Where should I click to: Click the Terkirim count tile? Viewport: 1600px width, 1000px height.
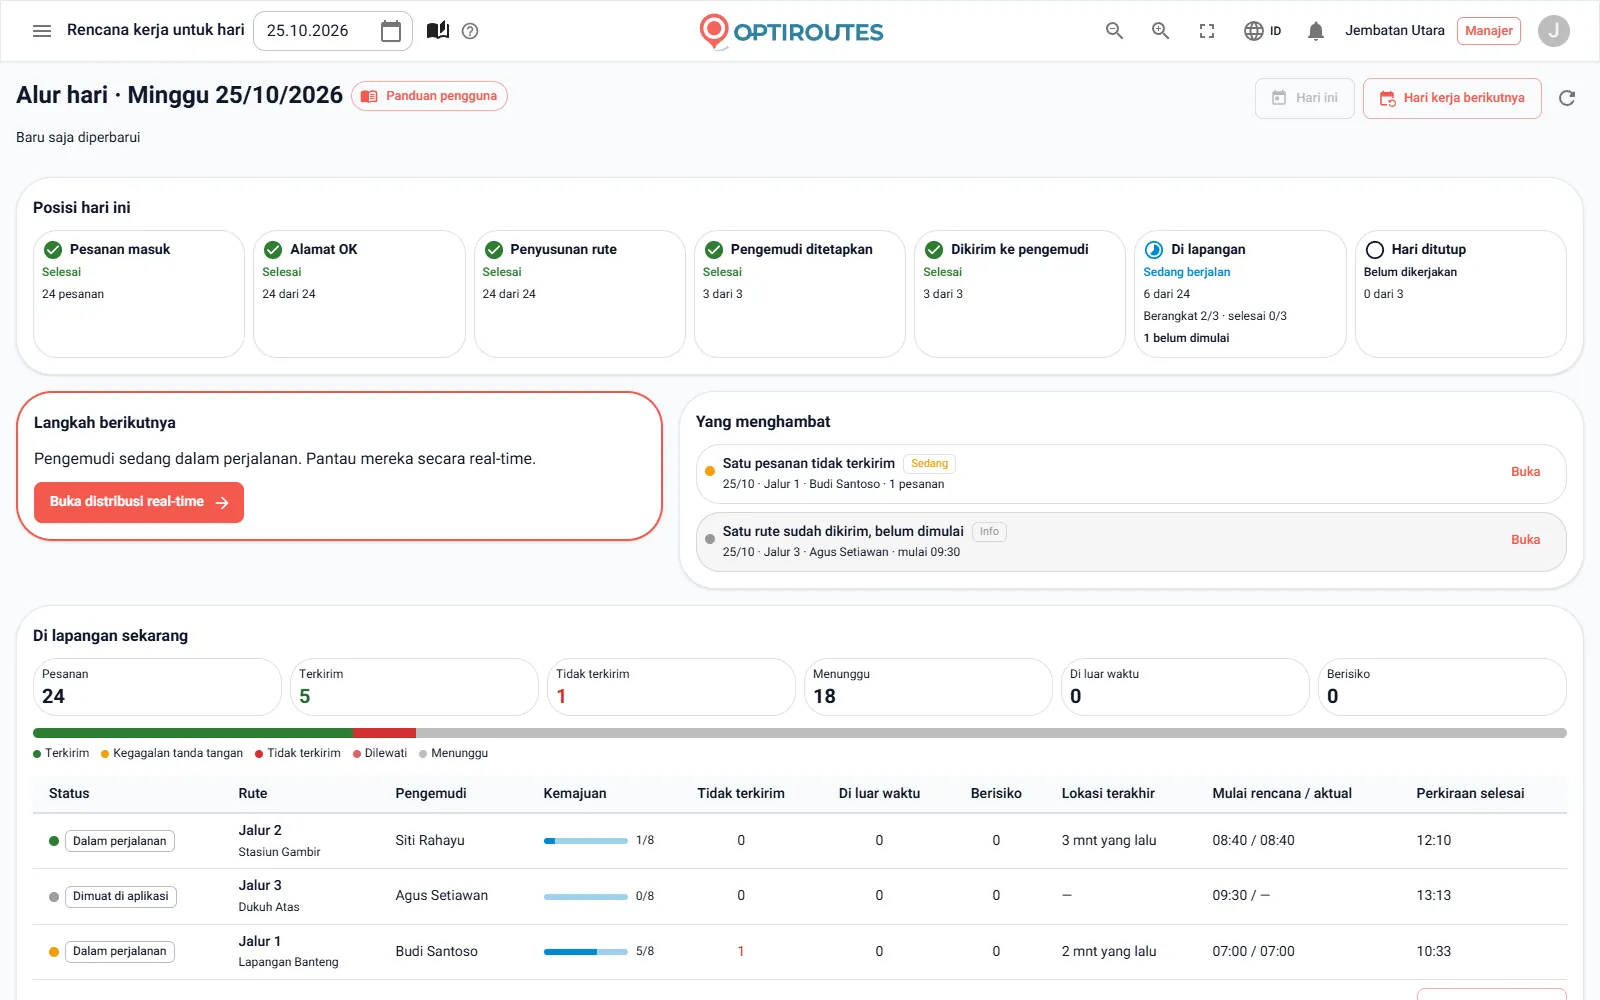414,687
